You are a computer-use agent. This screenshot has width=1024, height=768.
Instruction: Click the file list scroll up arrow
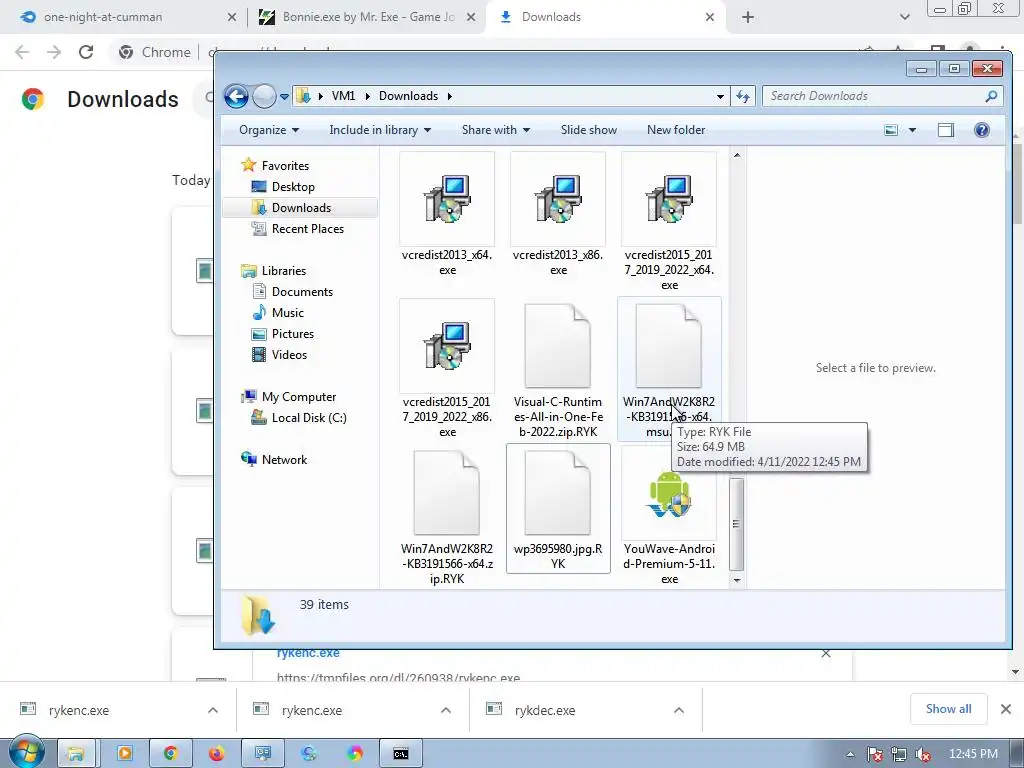[737, 155]
